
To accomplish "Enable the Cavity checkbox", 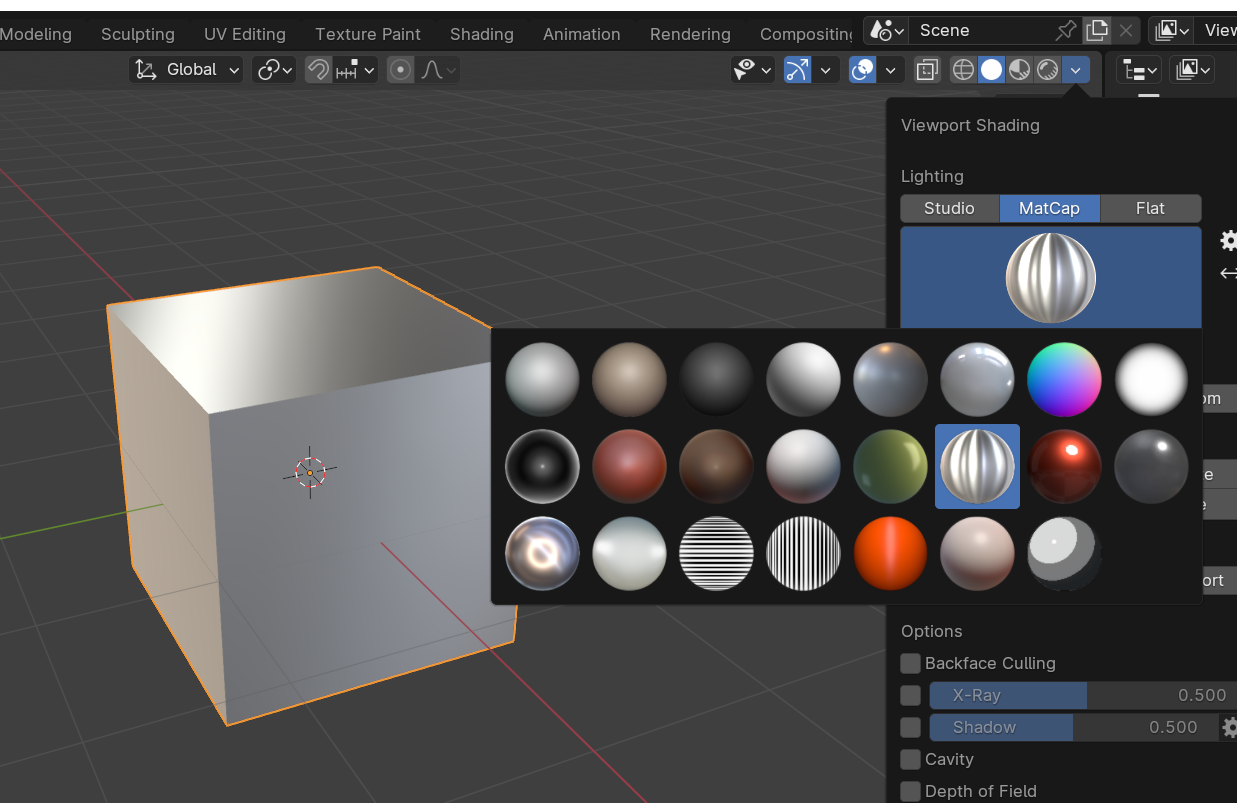I will pos(910,759).
